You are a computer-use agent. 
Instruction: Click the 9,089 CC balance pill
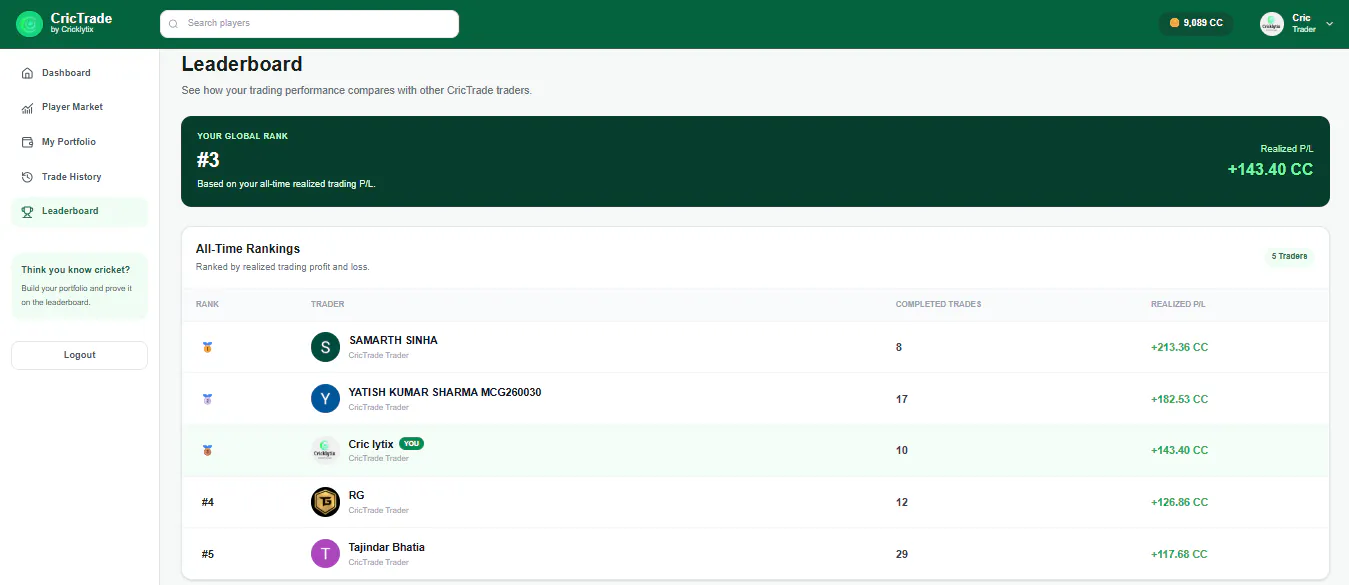coord(1196,23)
